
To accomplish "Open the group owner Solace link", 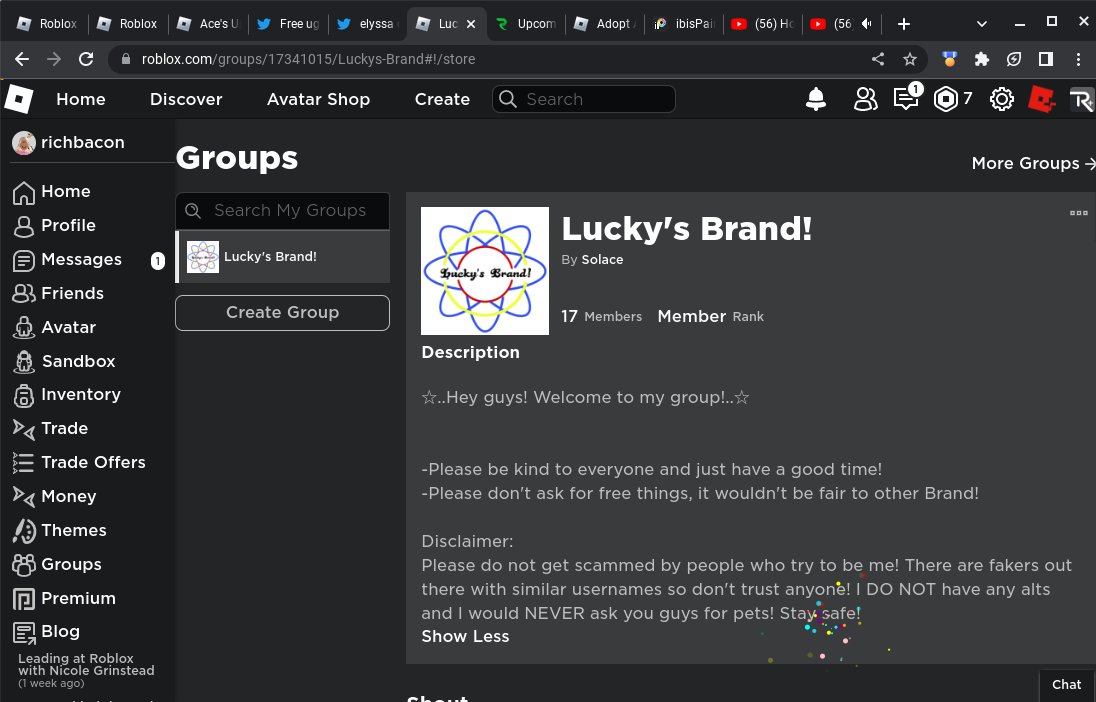I will (x=602, y=259).
